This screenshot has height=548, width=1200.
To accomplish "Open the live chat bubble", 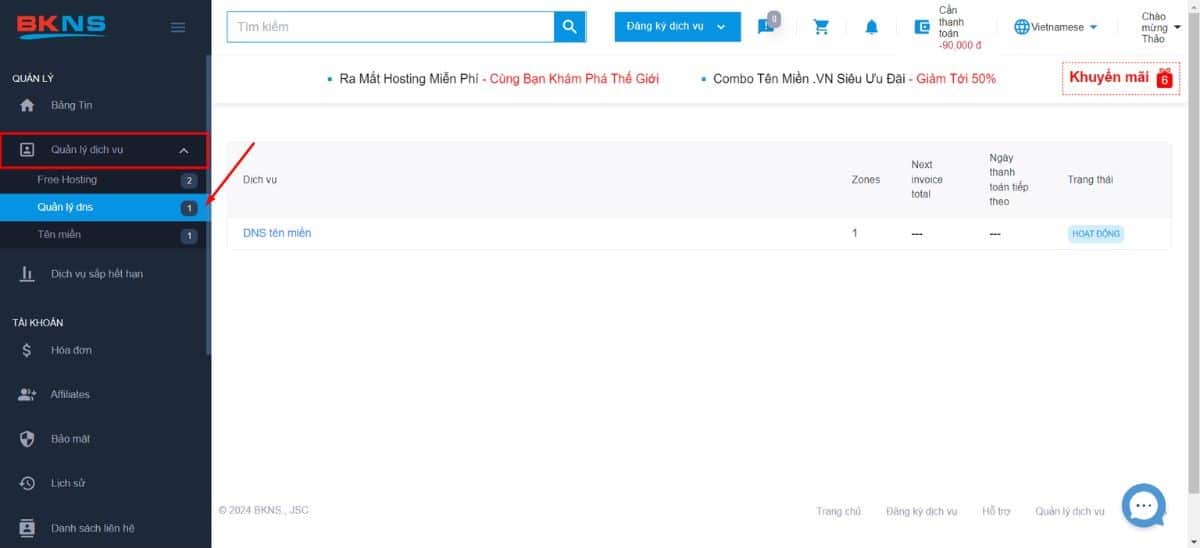I will [1144, 506].
